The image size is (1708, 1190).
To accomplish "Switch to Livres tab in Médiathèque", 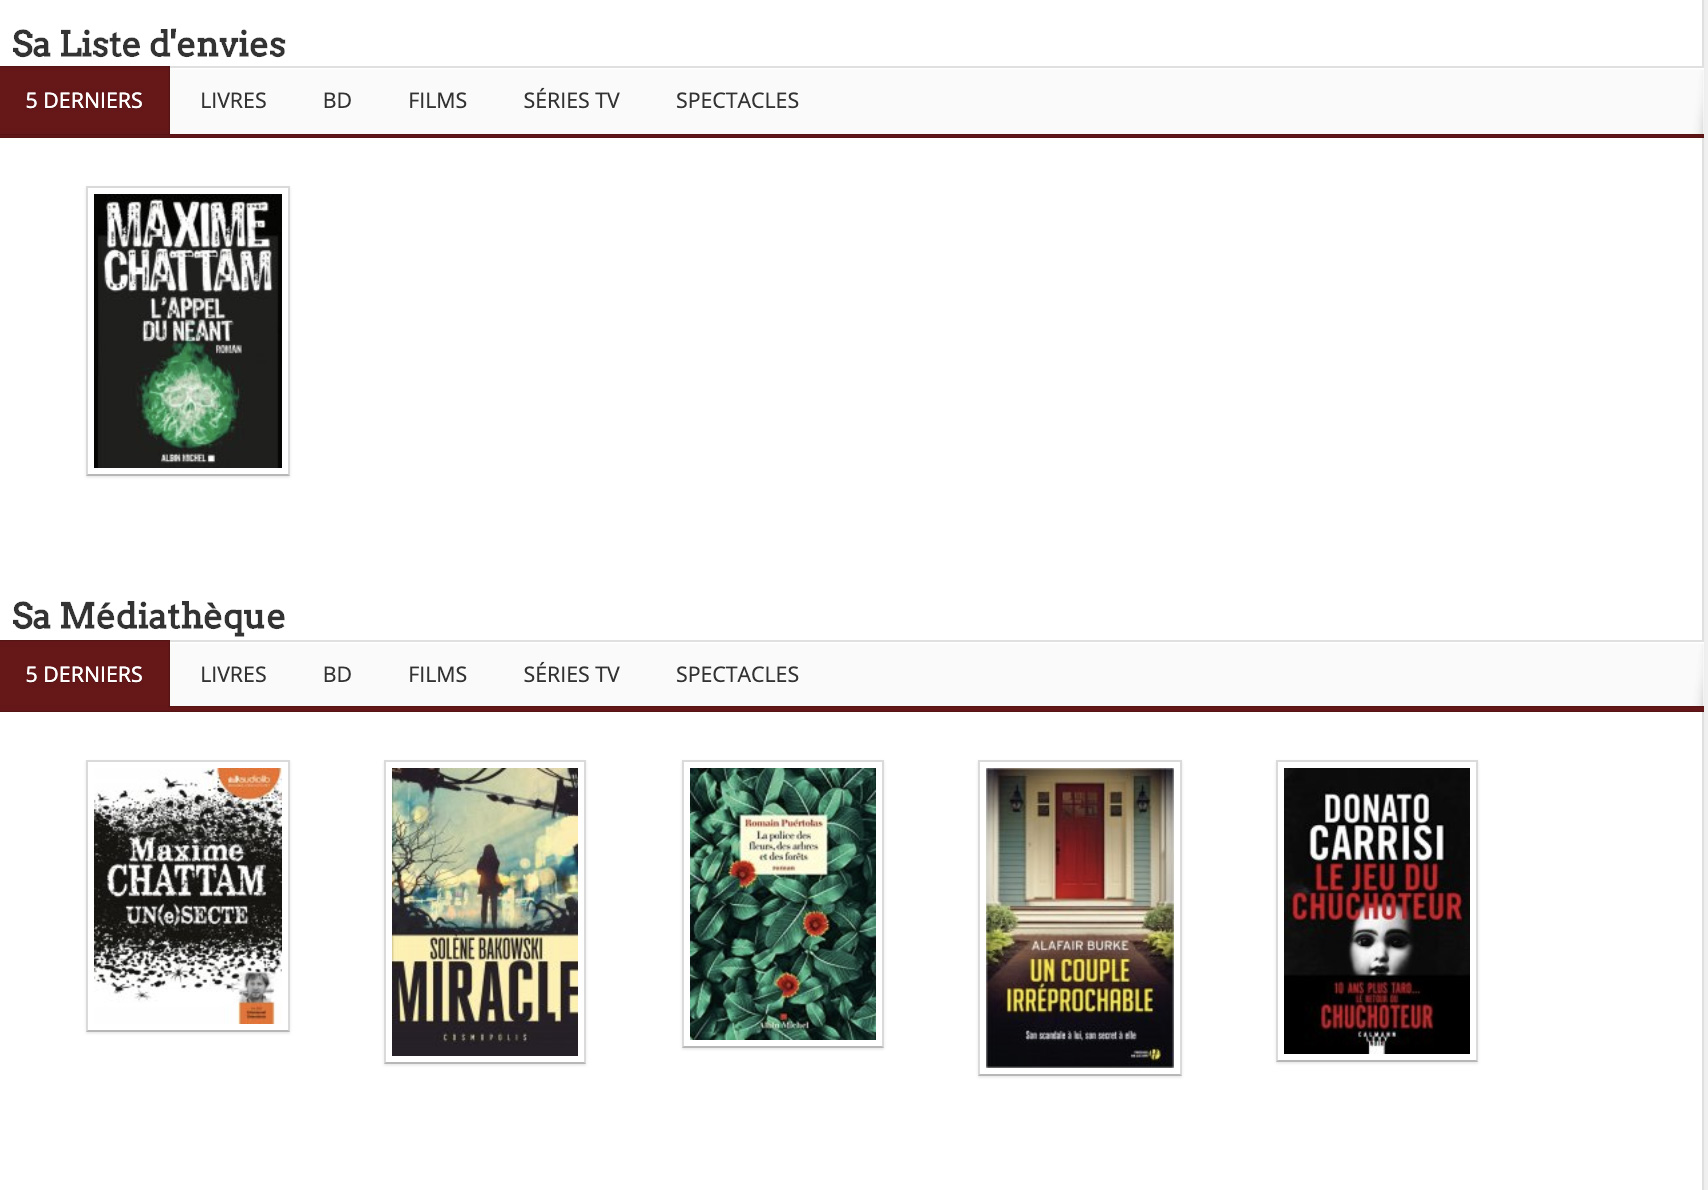I will pos(233,675).
